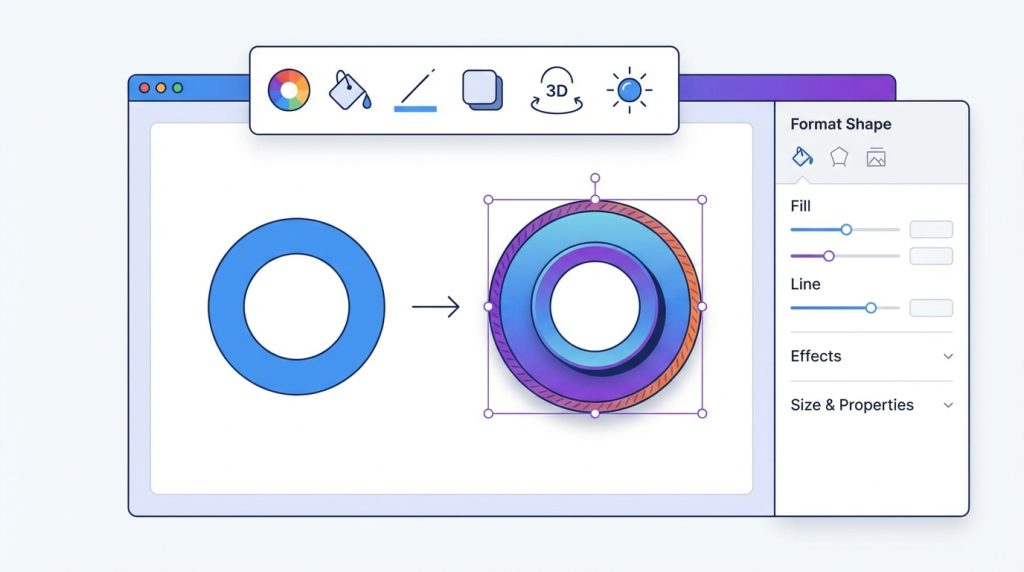Switch to the pentagon Effects tab
Screen dimensions: 1024x572
point(839,157)
